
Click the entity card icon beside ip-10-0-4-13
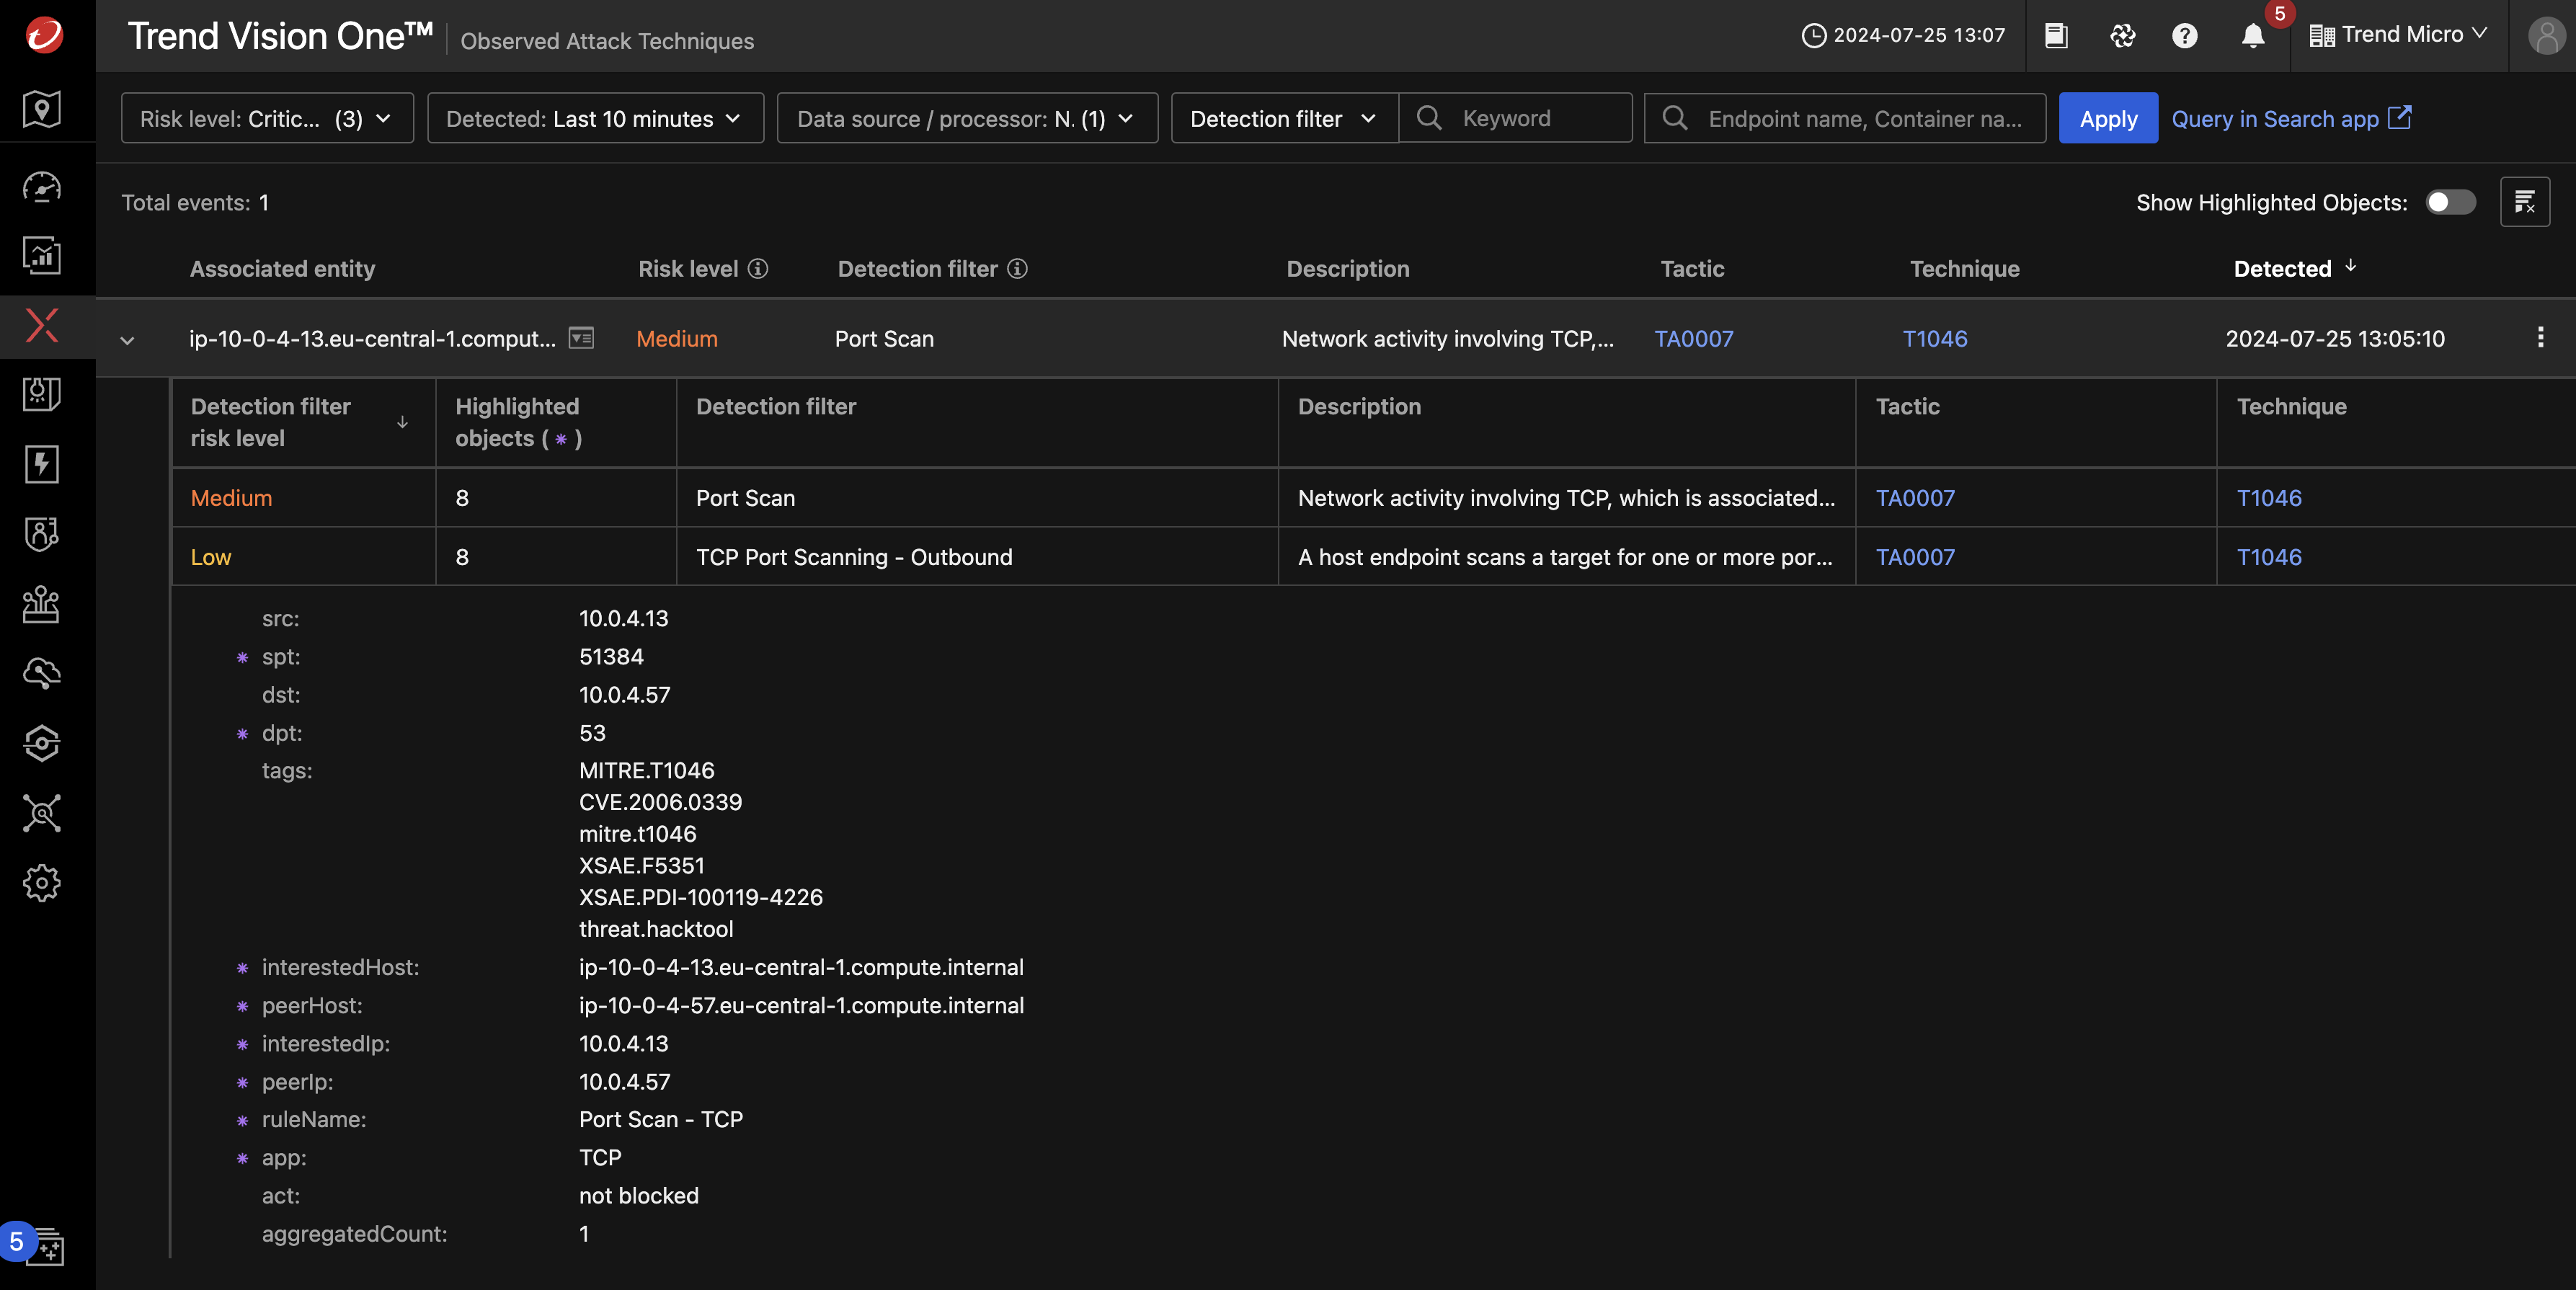coord(581,338)
